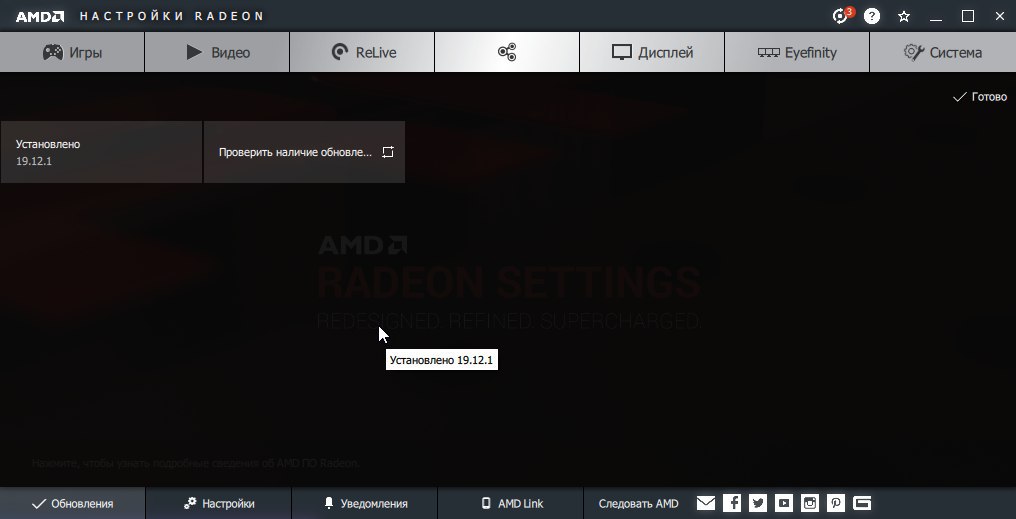Open AMD Link in bottom bar
The width and height of the screenshot is (1016, 519).
pos(511,503)
